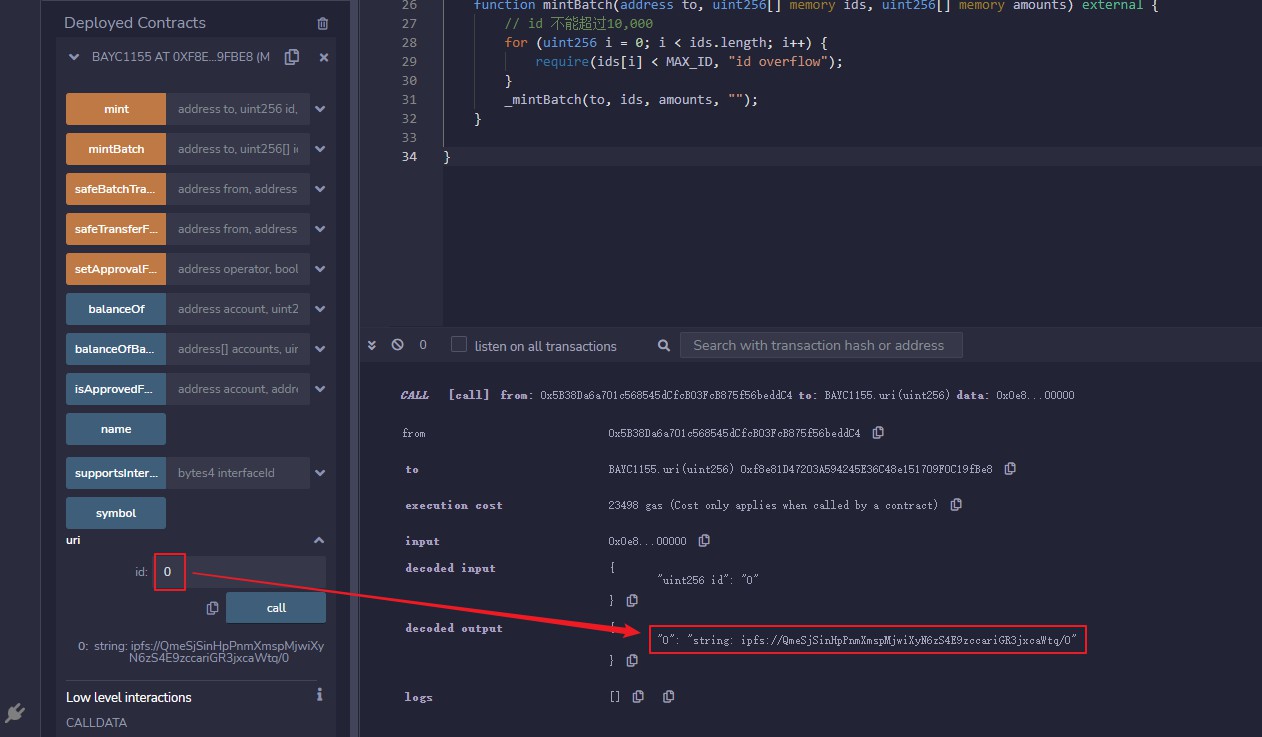The image size is (1262, 737).
Task: Click the orange mint function button
Action: click(x=116, y=109)
